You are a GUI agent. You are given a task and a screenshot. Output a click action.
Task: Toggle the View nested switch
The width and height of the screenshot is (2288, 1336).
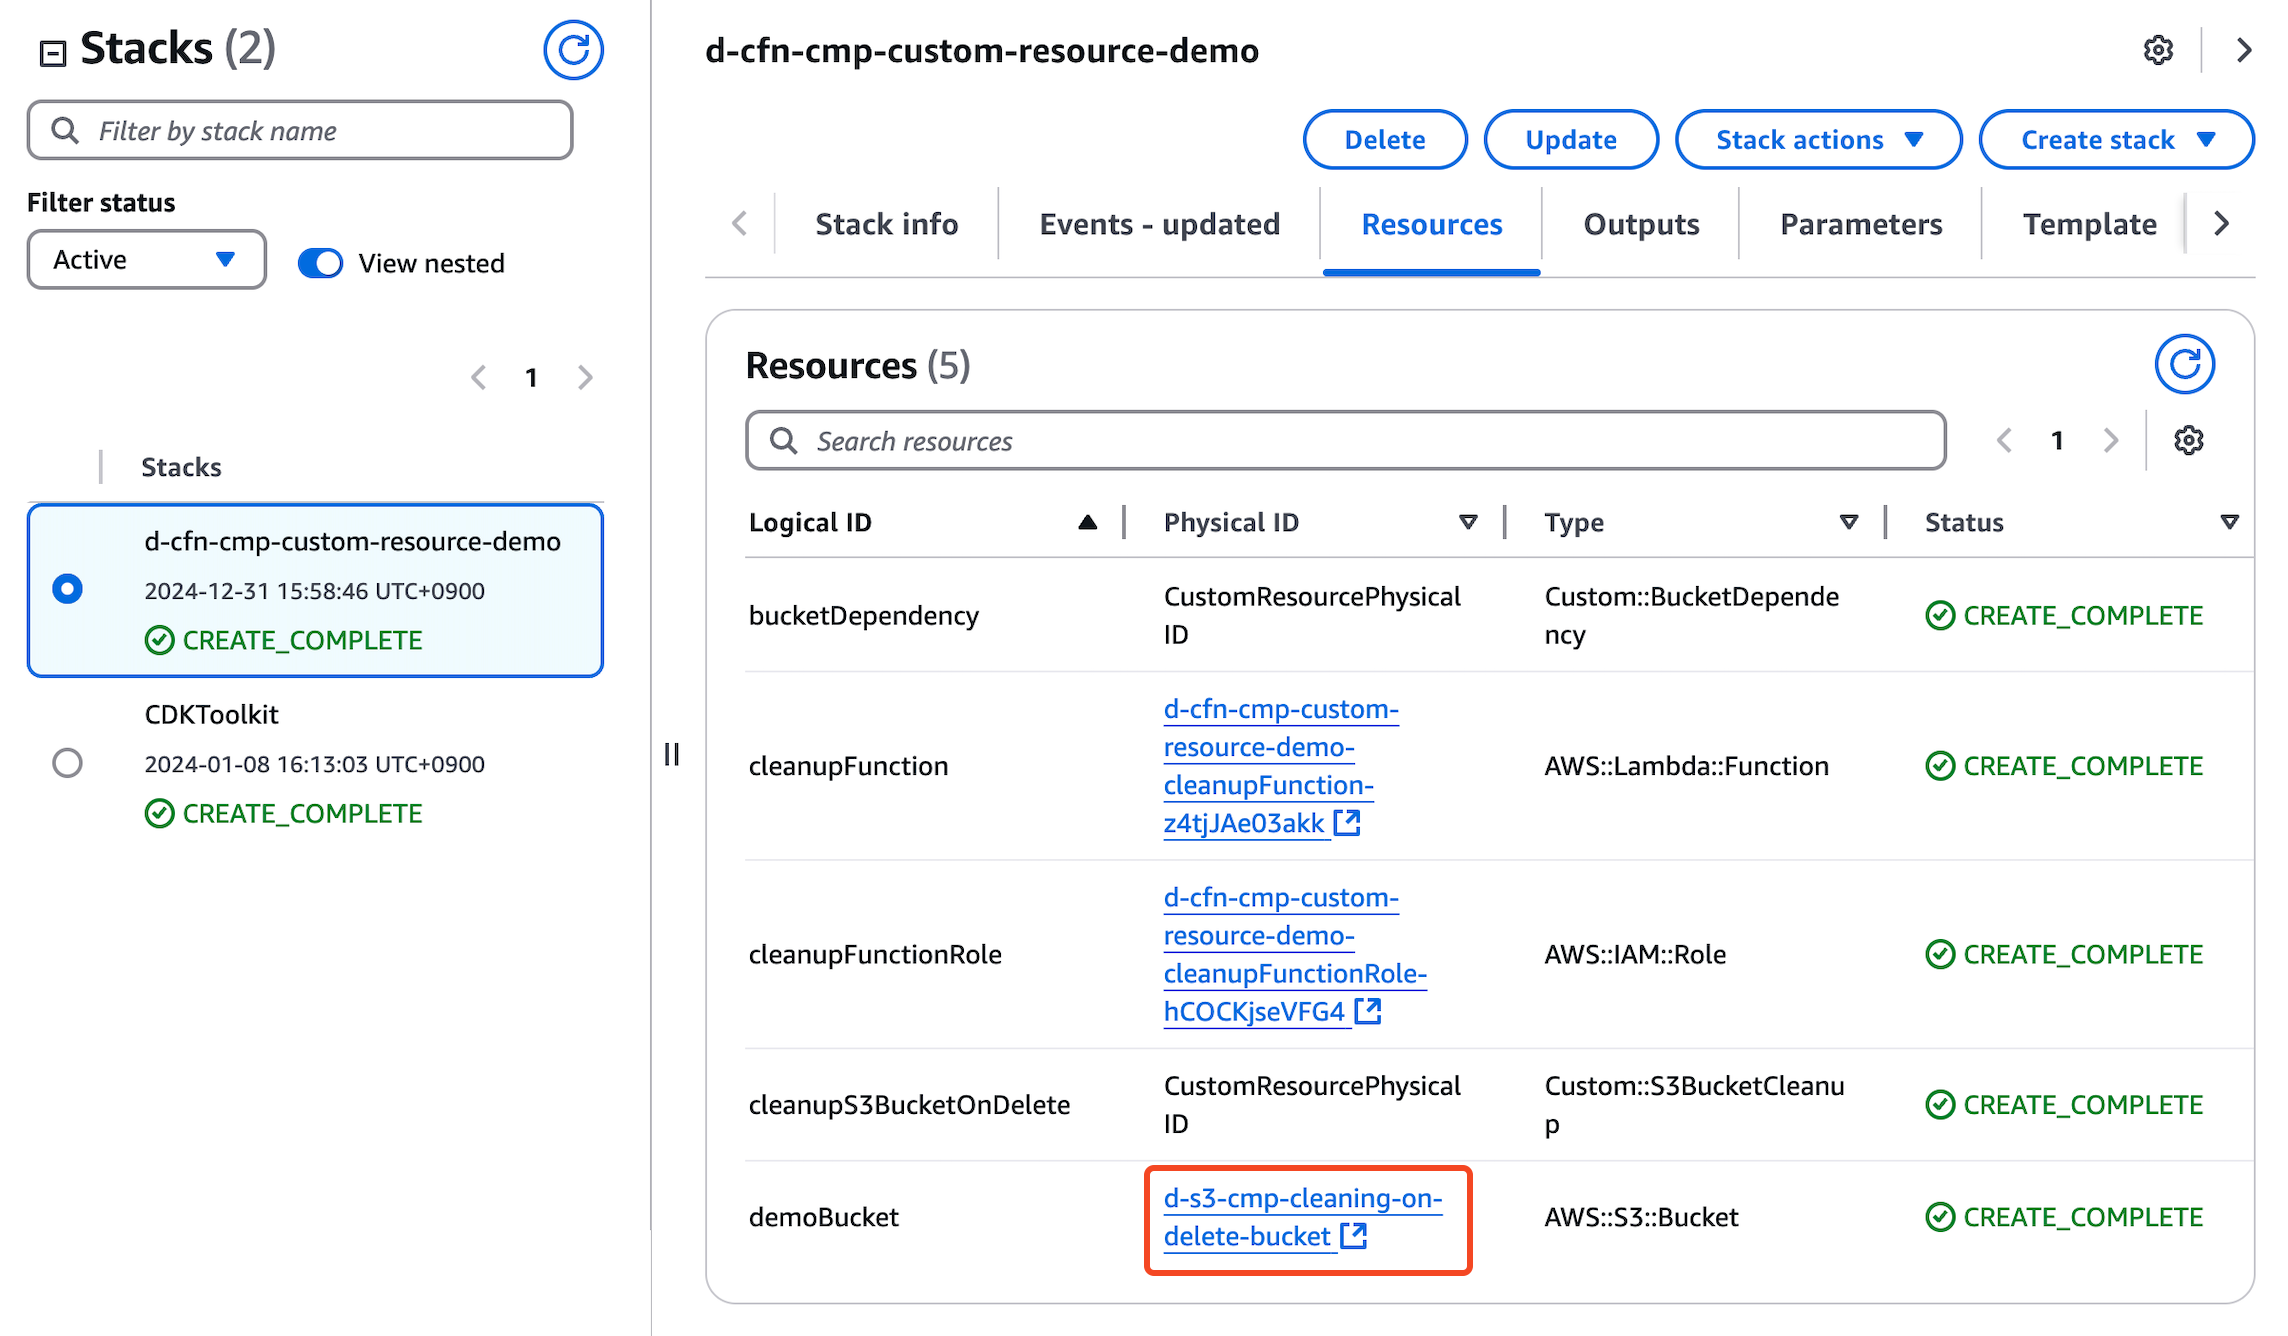320,263
